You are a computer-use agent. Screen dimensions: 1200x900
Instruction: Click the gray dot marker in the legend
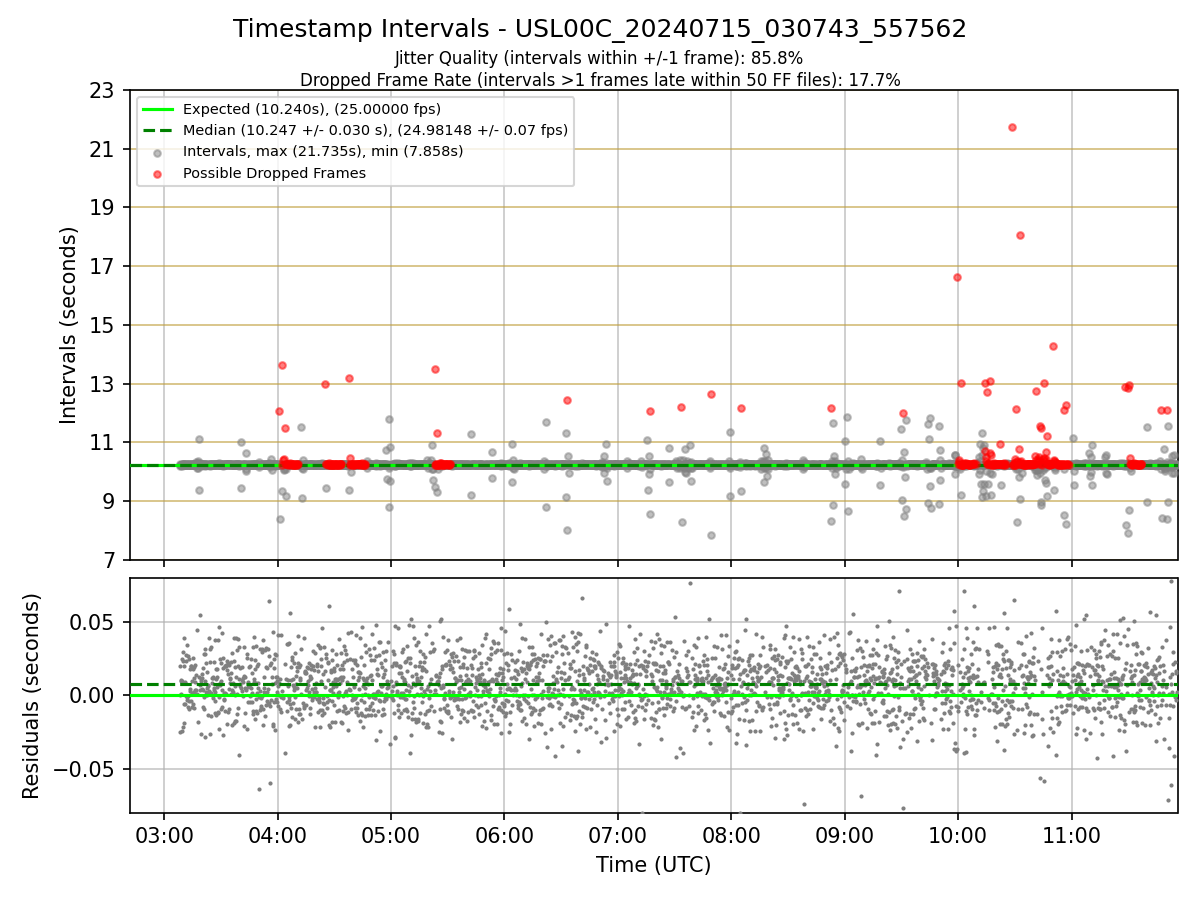click(158, 152)
